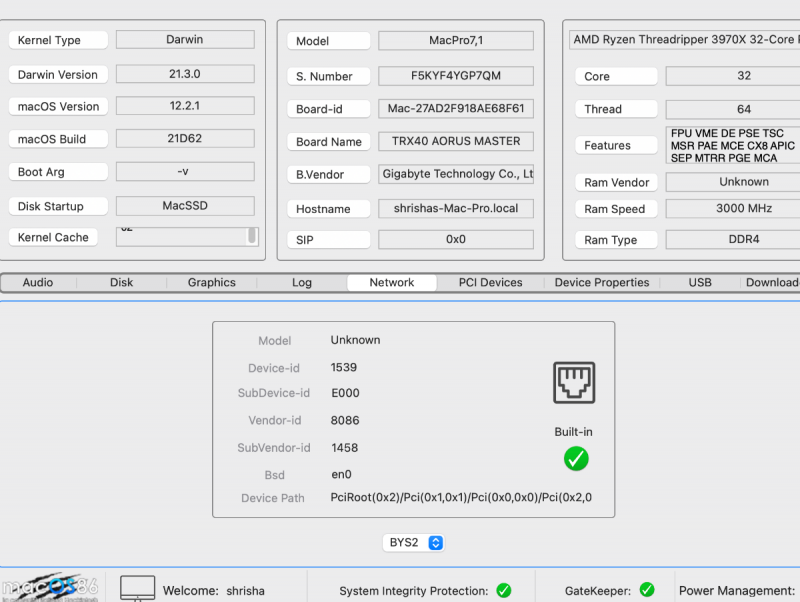Click the Gigabyte Technology vendor field
The height and width of the screenshot is (602, 800).
tap(456, 174)
